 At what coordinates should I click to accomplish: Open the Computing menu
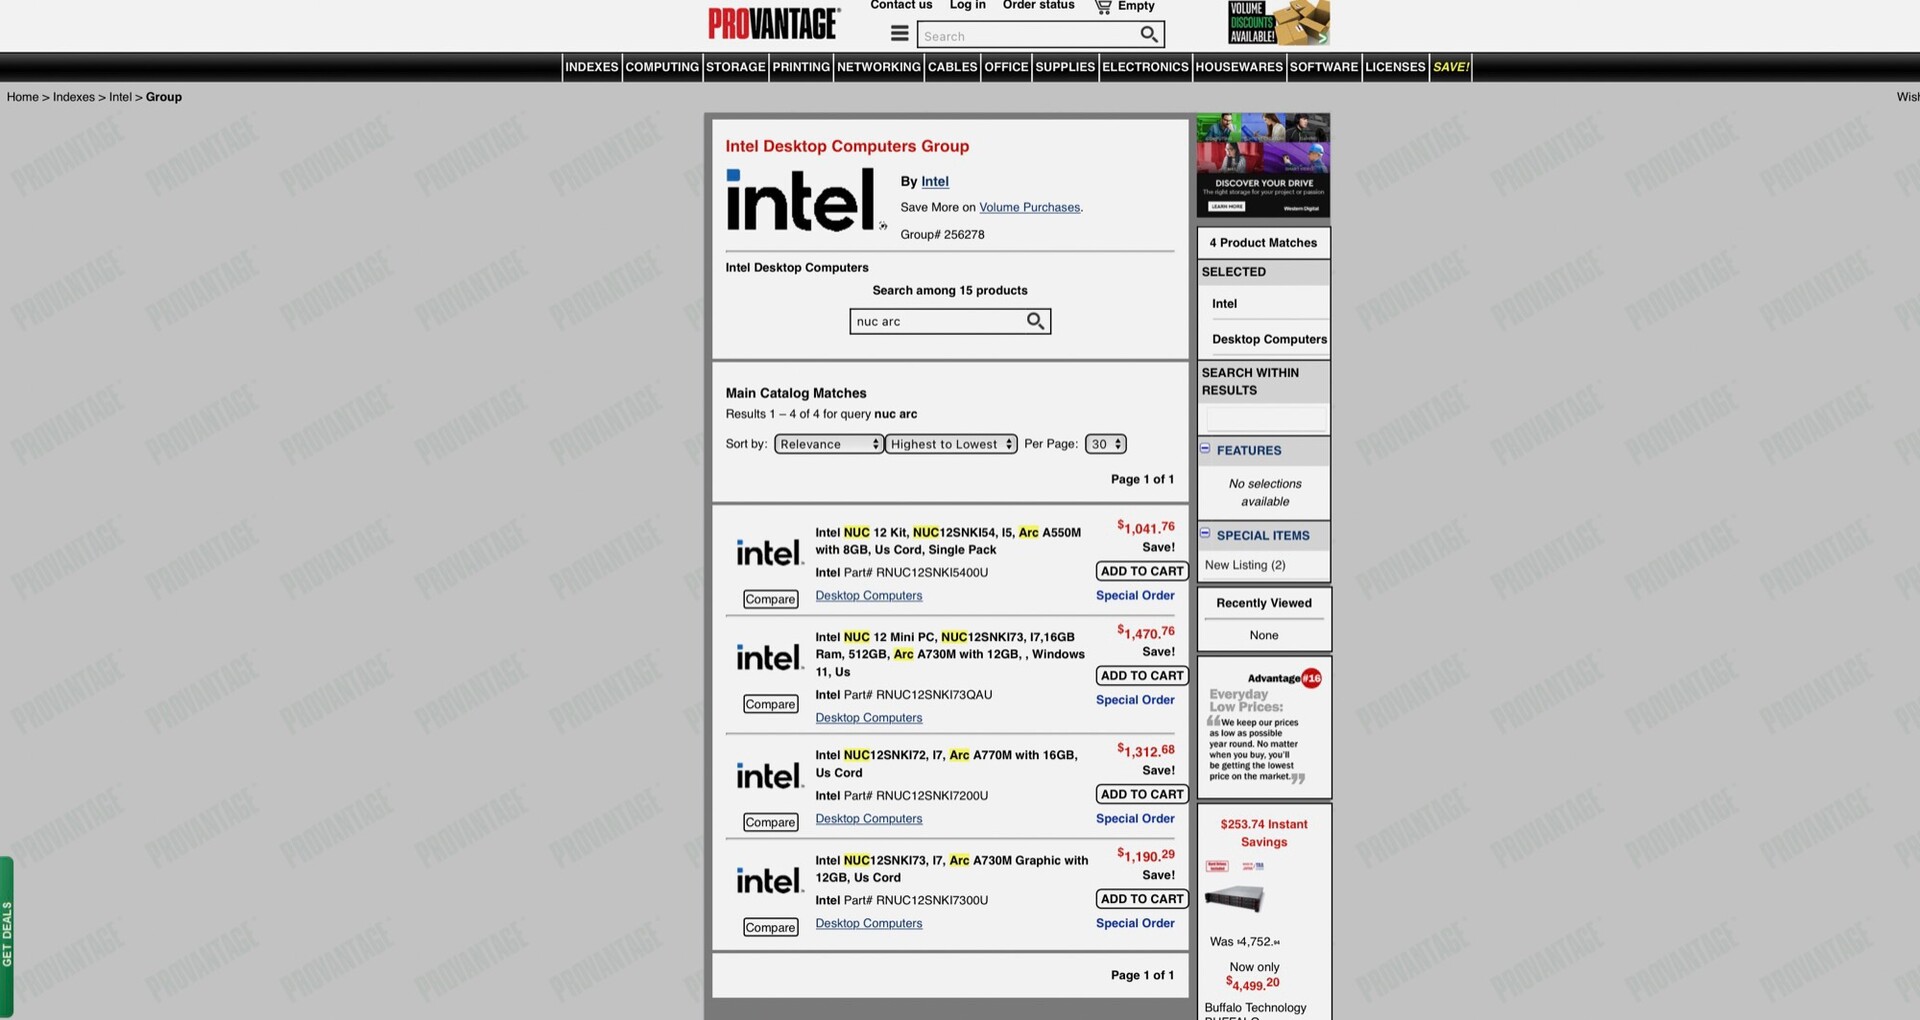[x=662, y=67]
